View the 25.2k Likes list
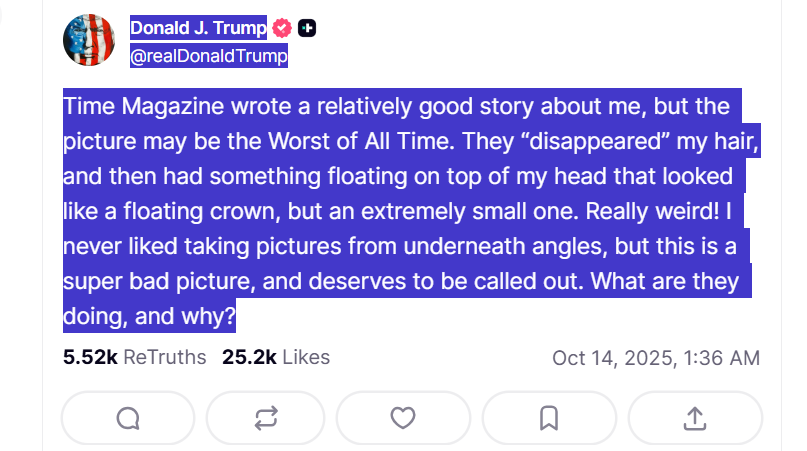 (275, 357)
